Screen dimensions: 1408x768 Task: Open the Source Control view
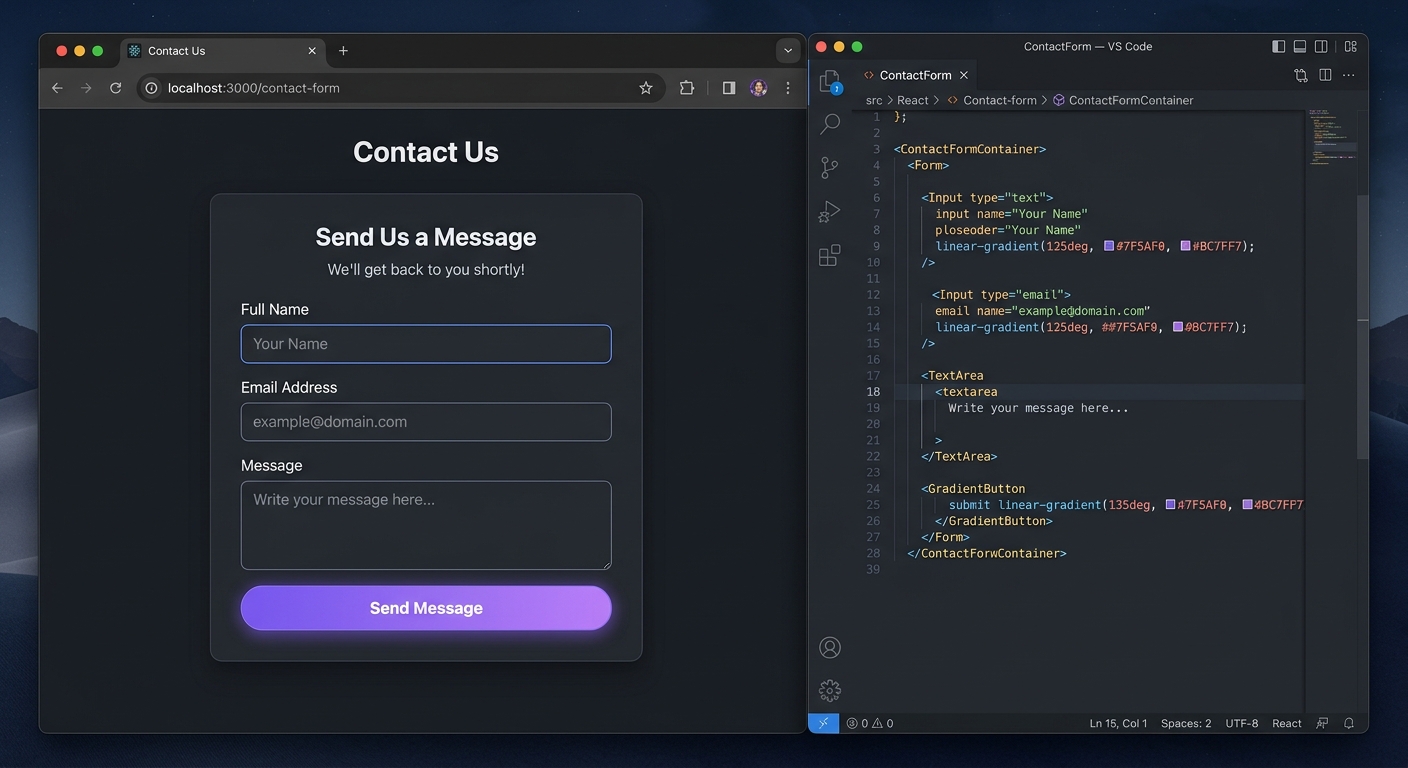coord(829,167)
